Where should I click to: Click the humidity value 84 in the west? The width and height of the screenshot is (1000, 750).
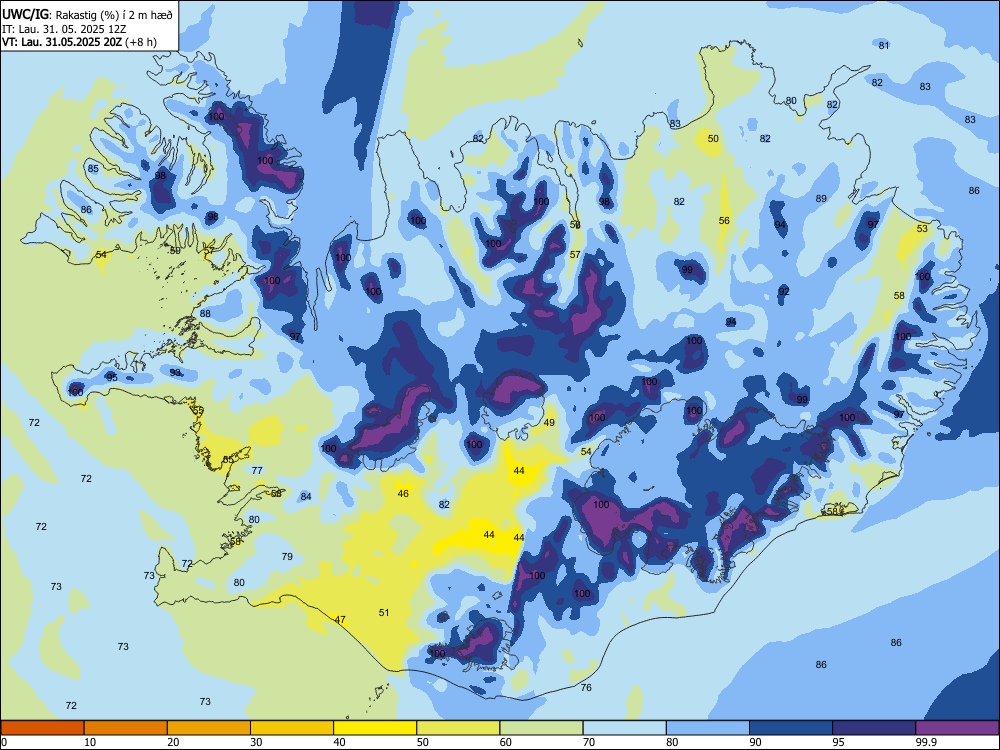click(x=306, y=497)
